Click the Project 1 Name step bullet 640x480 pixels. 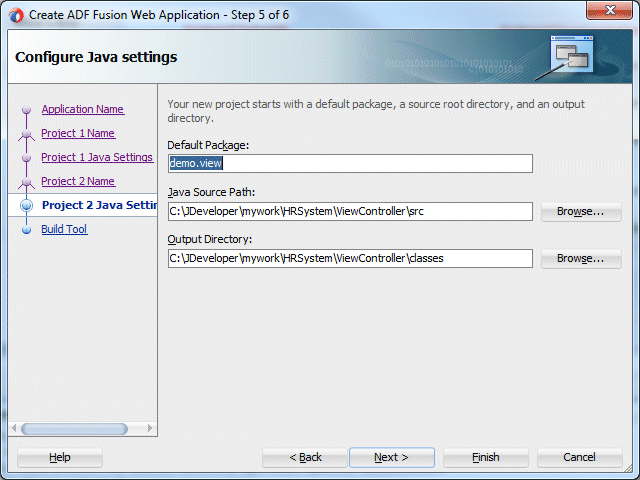[27, 133]
